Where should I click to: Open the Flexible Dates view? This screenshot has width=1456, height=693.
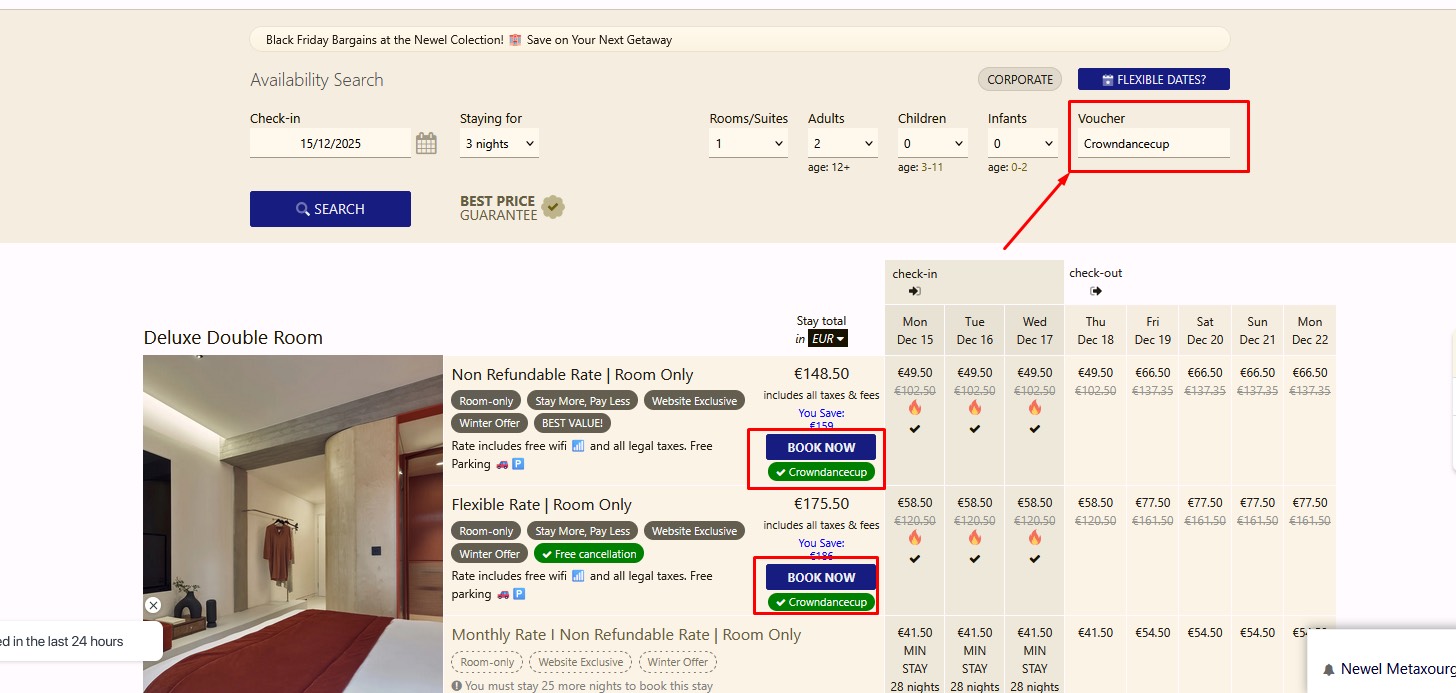click(x=1153, y=80)
